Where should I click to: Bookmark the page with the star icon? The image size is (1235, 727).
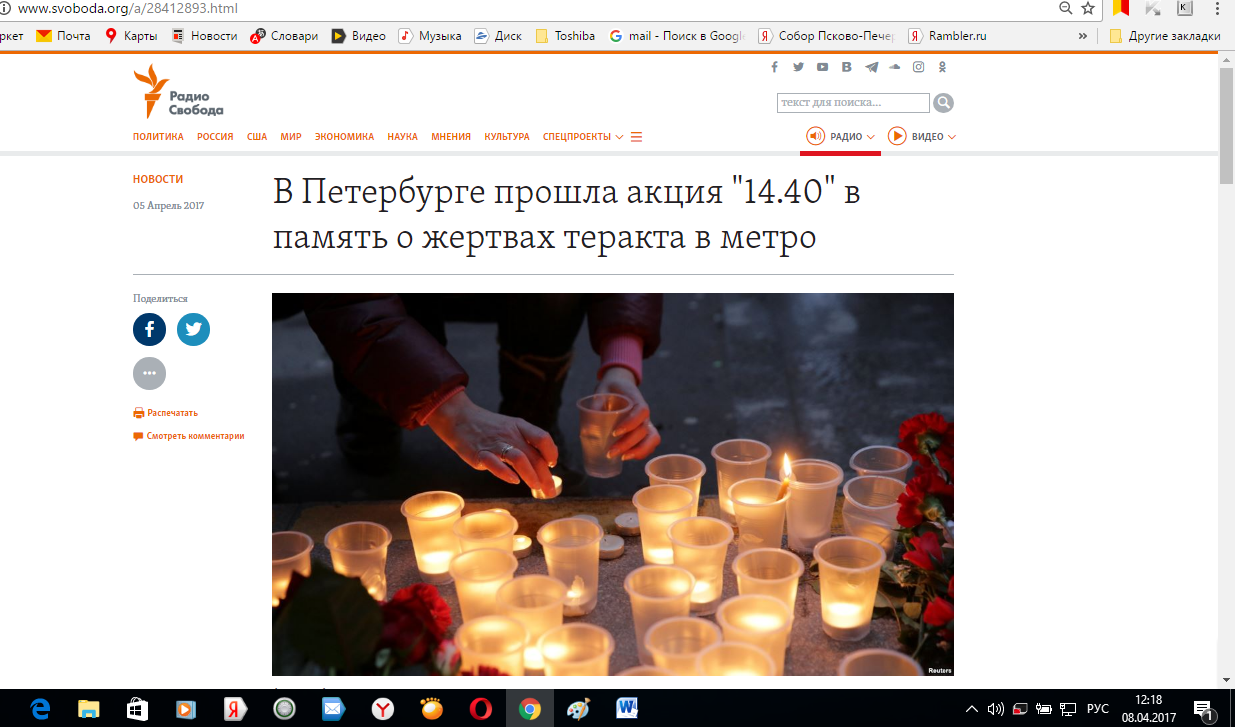[1088, 8]
